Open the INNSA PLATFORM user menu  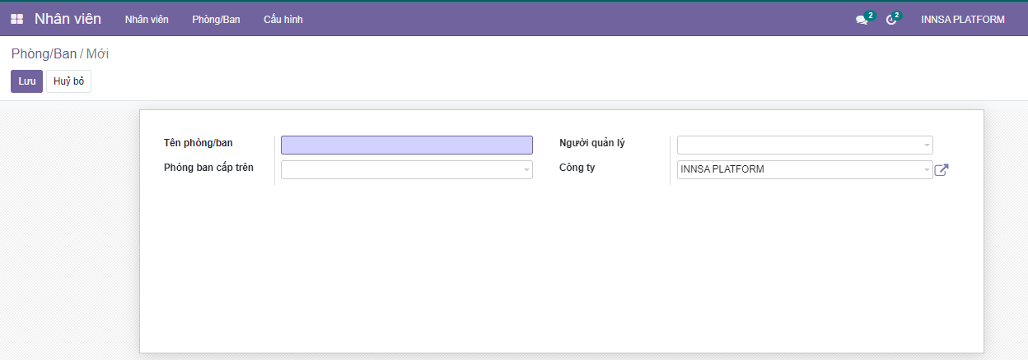click(x=962, y=20)
